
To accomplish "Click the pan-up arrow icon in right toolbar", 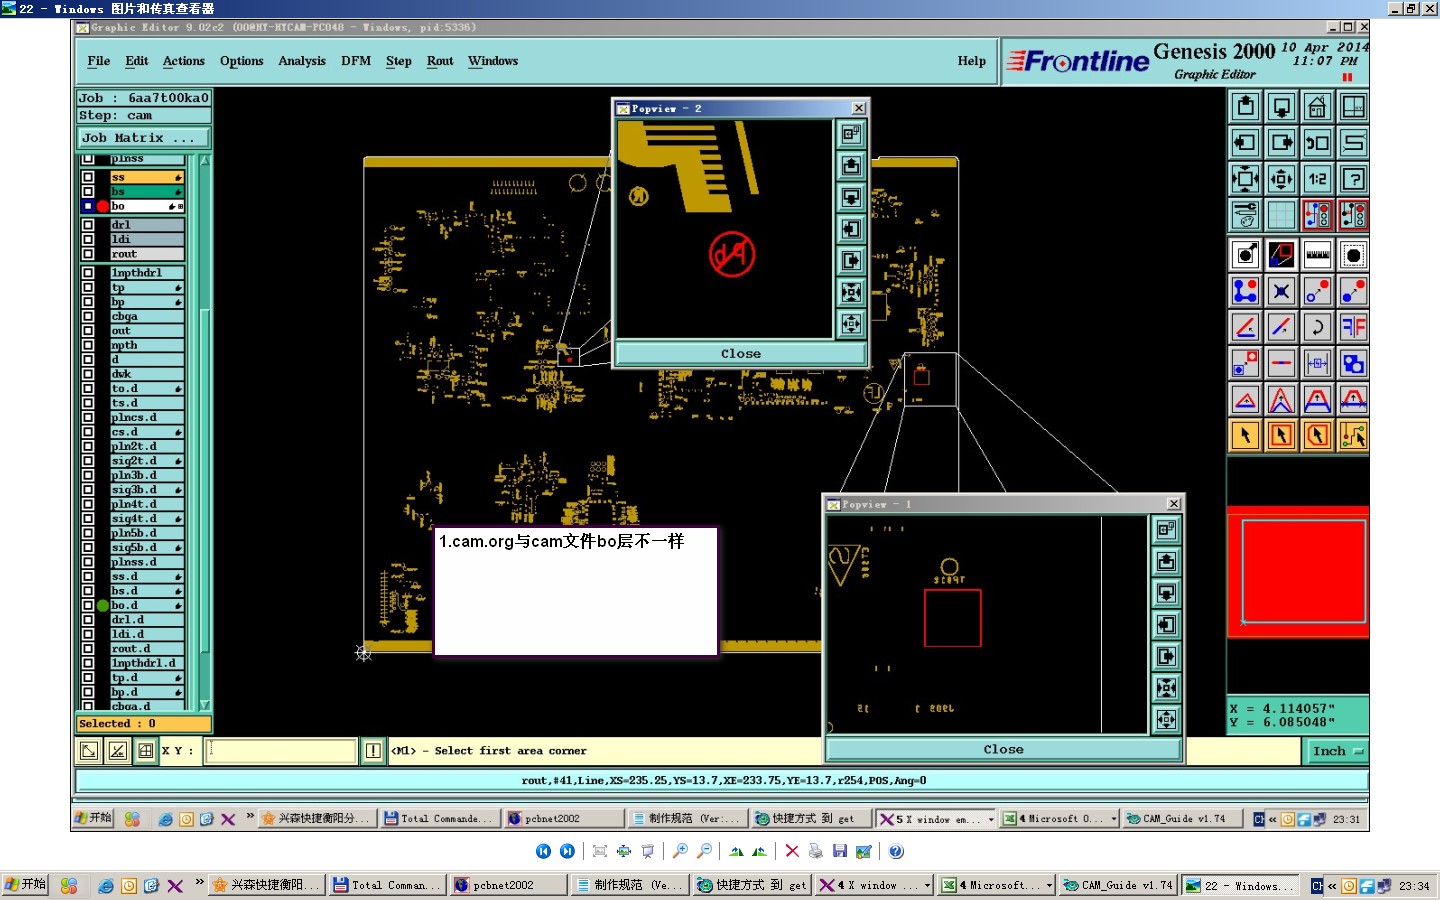I will pos(1245,107).
